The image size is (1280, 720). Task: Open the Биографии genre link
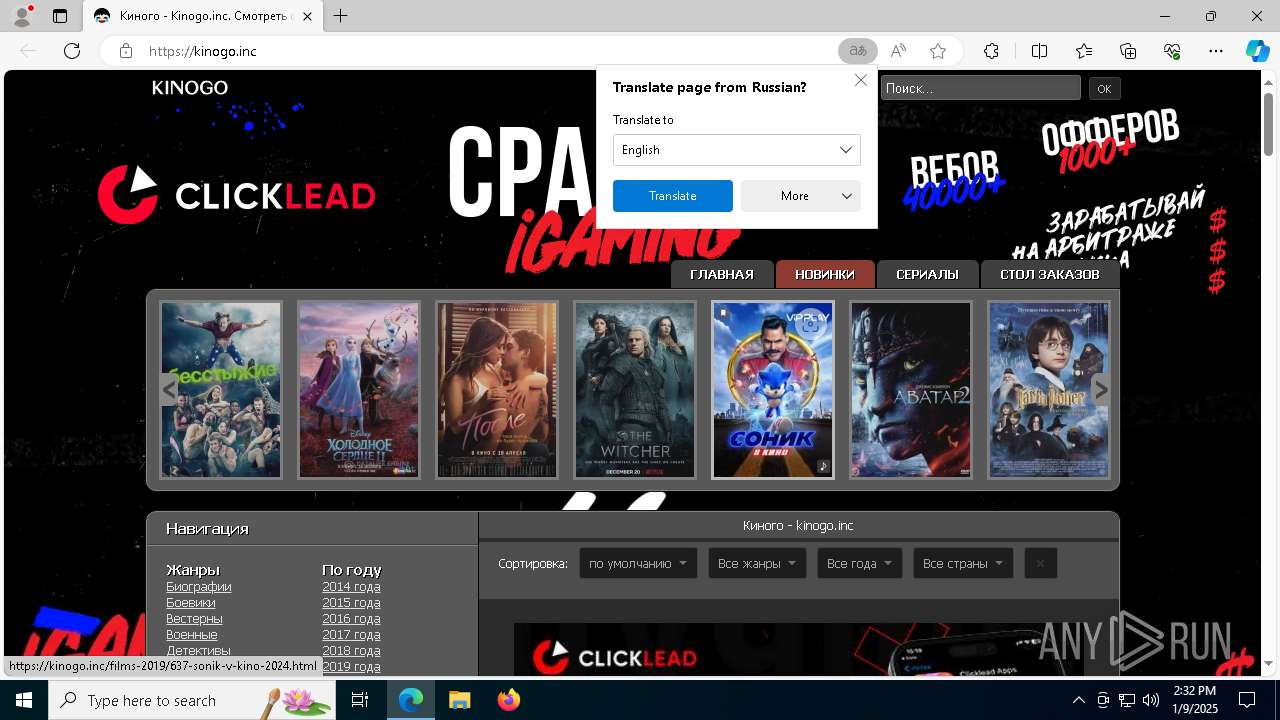pos(199,587)
